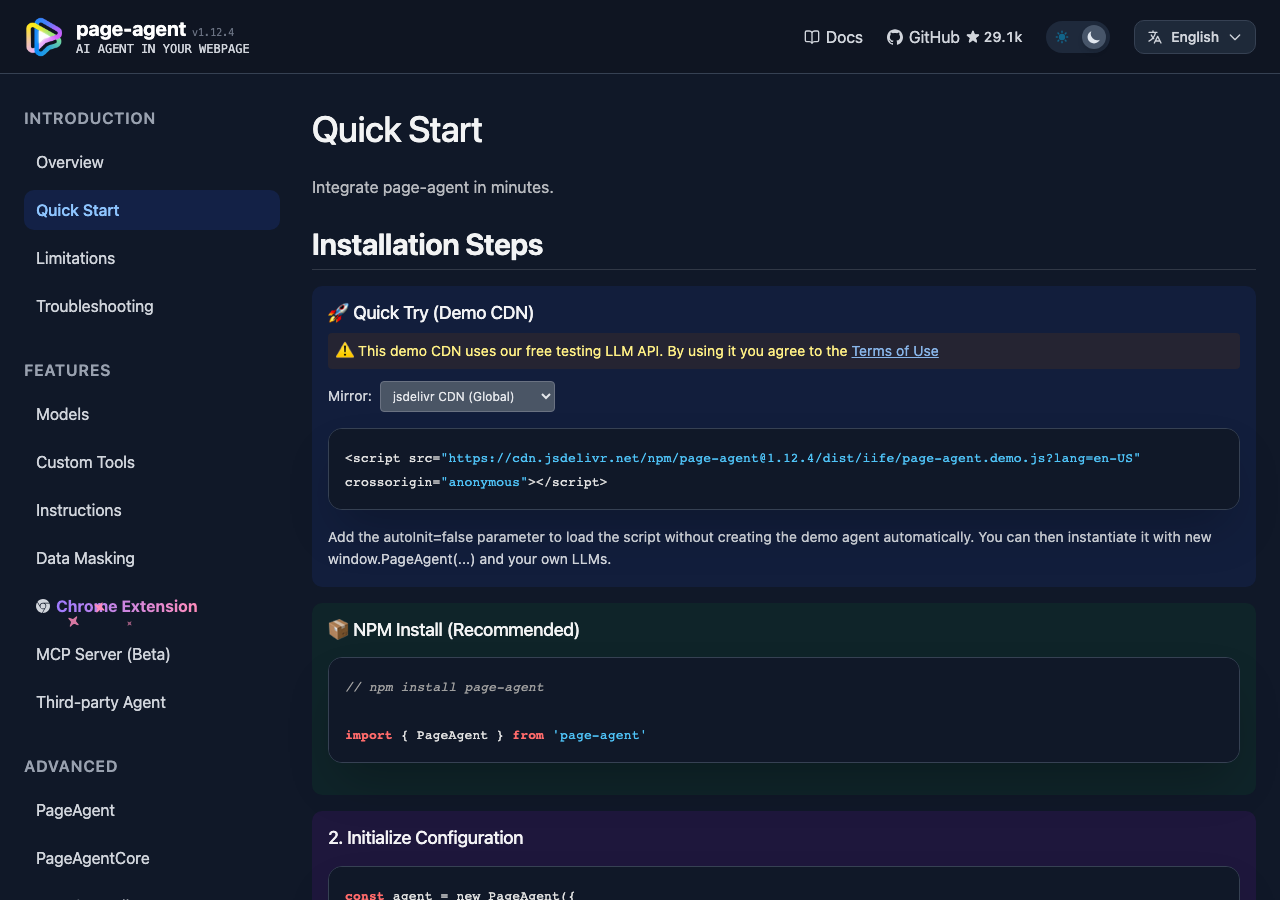Viewport: 1280px width, 900px height.
Task: Click the translate language icon
Action: (1155, 37)
